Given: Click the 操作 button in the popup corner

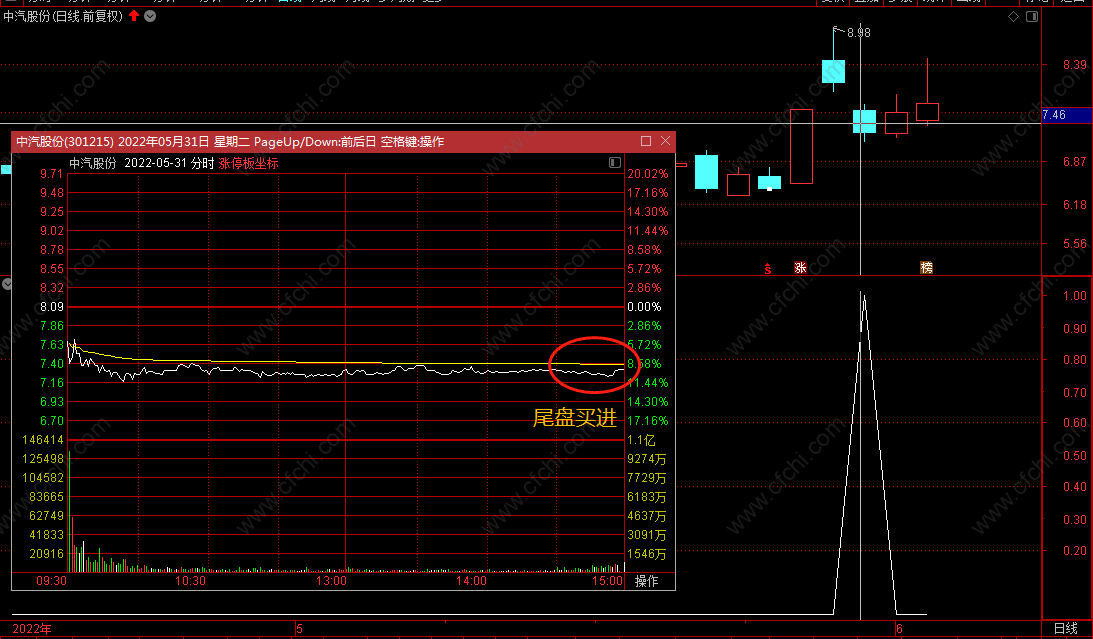Looking at the screenshot, I should click(646, 580).
